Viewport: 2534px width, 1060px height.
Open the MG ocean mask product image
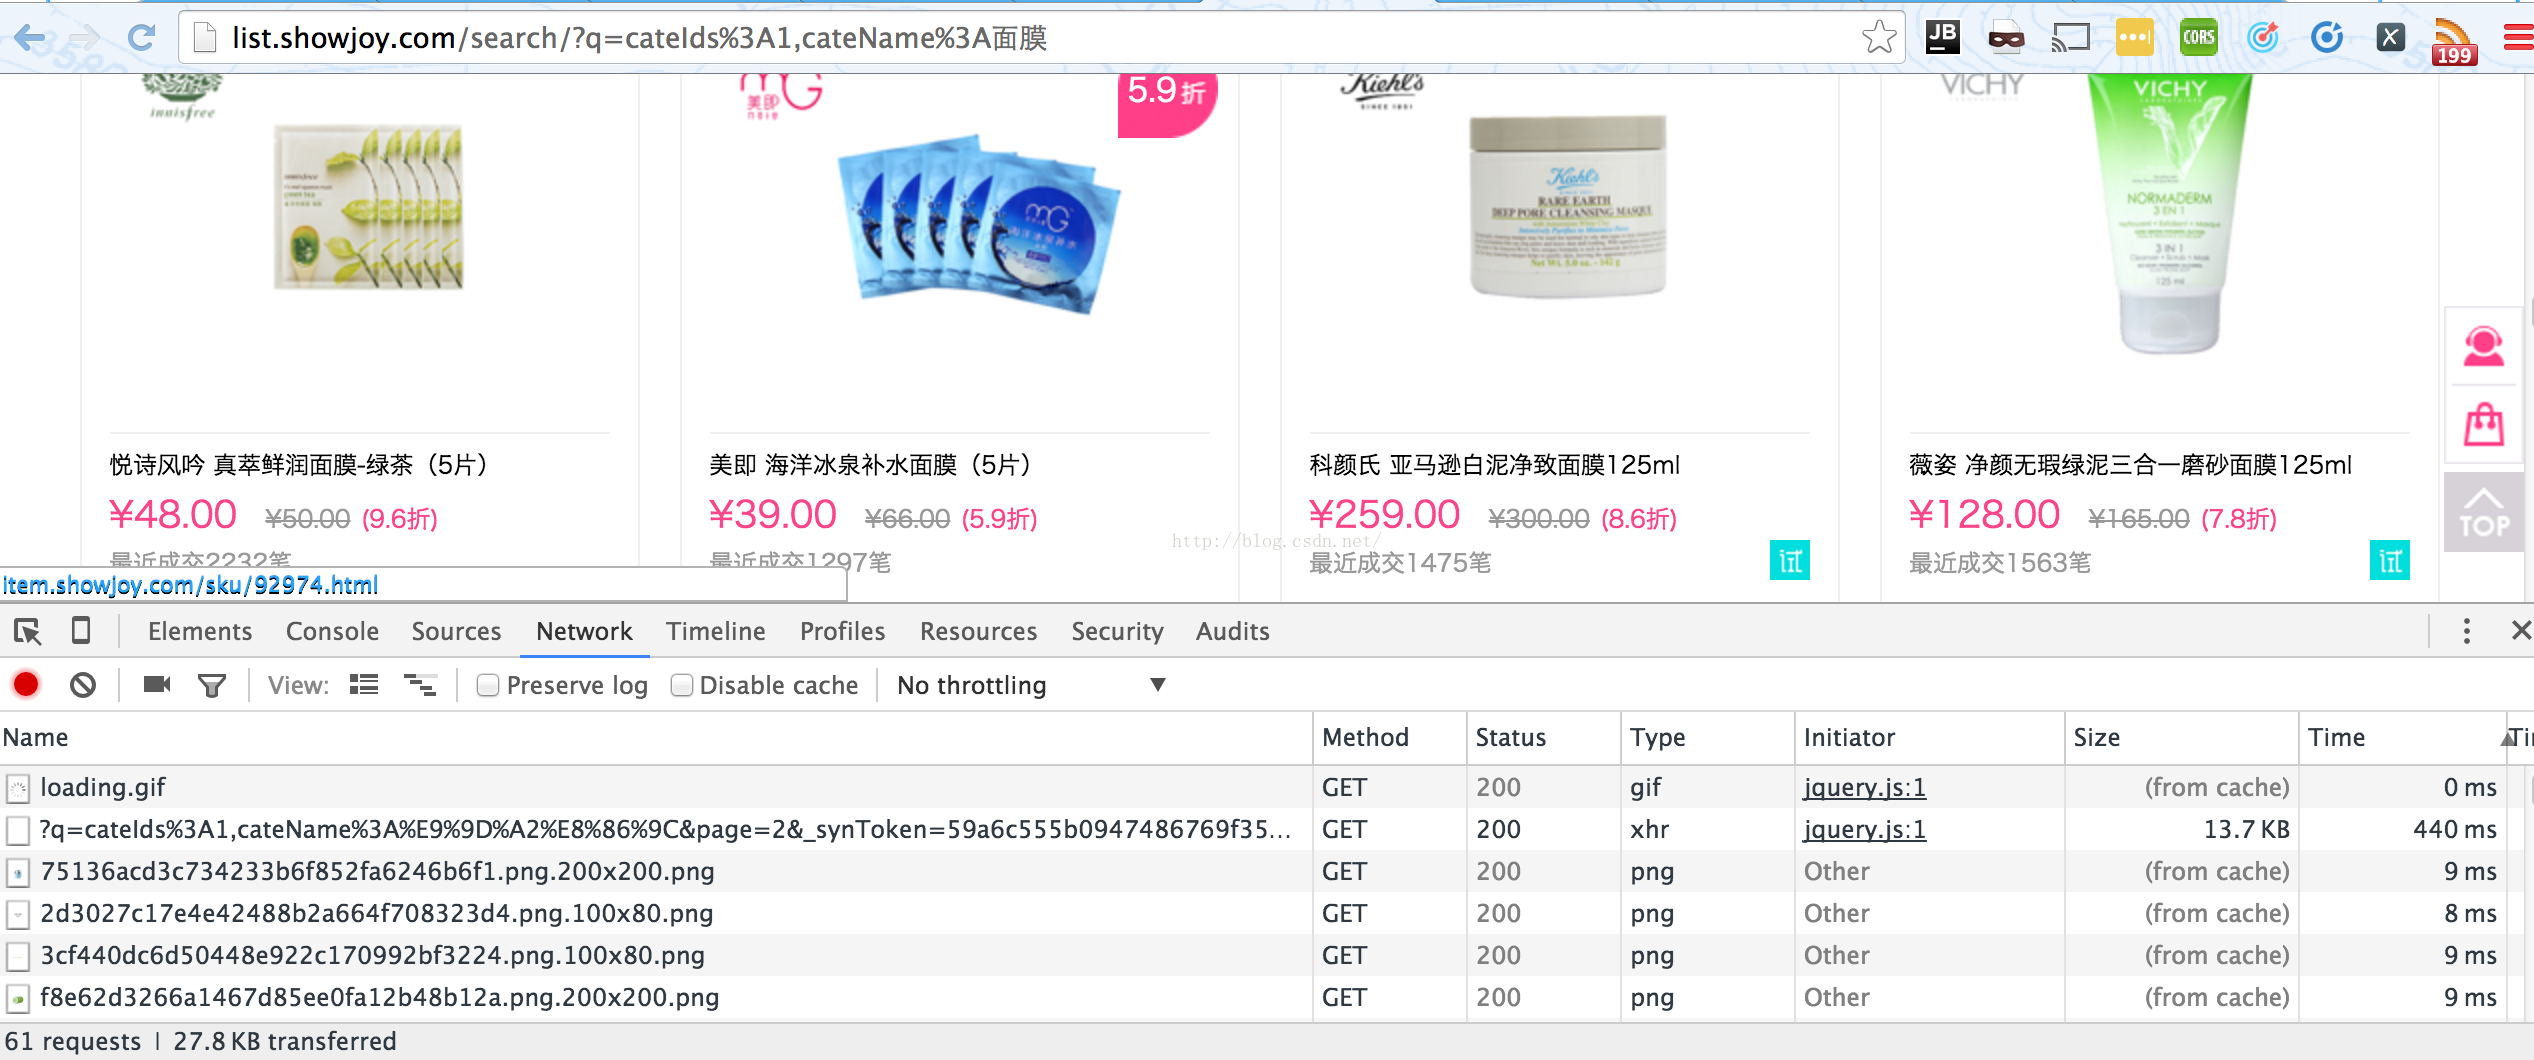pos(978,226)
